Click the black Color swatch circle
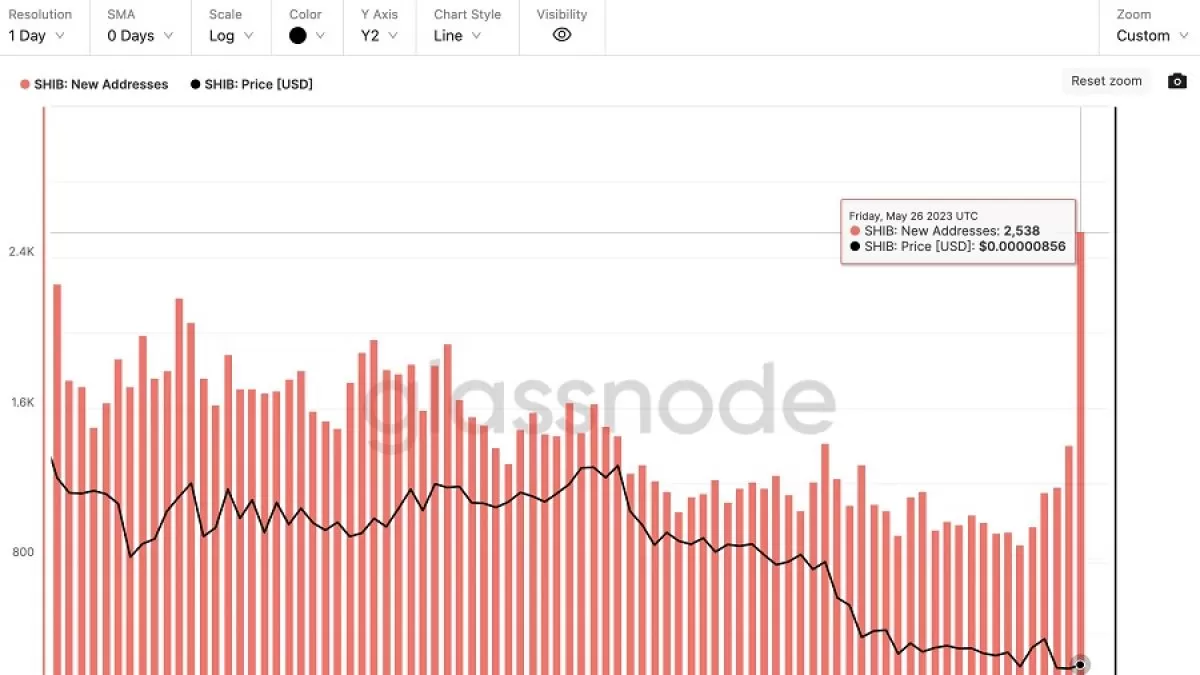 pyautogui.click(x=298, y=35)
